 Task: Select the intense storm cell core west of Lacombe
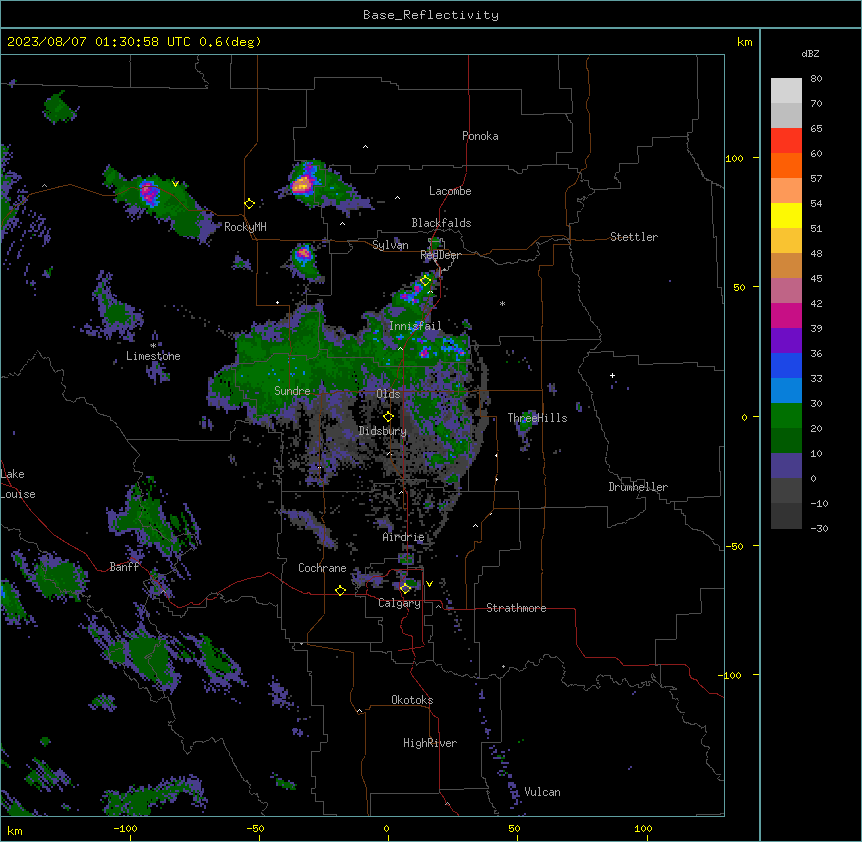pyautogui.click(x=302, y=184)
